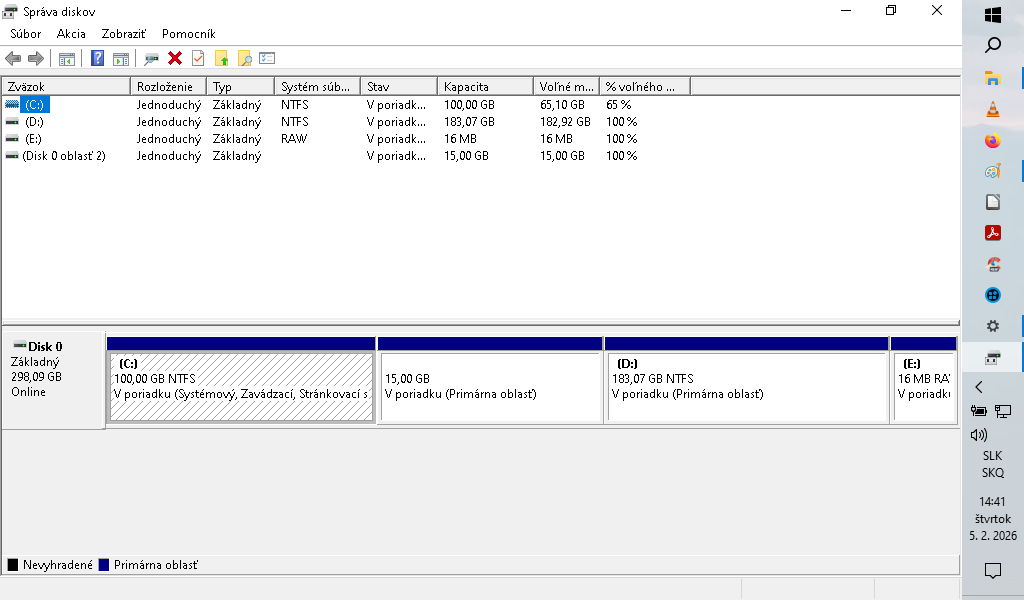Launch VLC media player from the taskbar
The height and width of the screenshot is (600, 1024).
992,110
